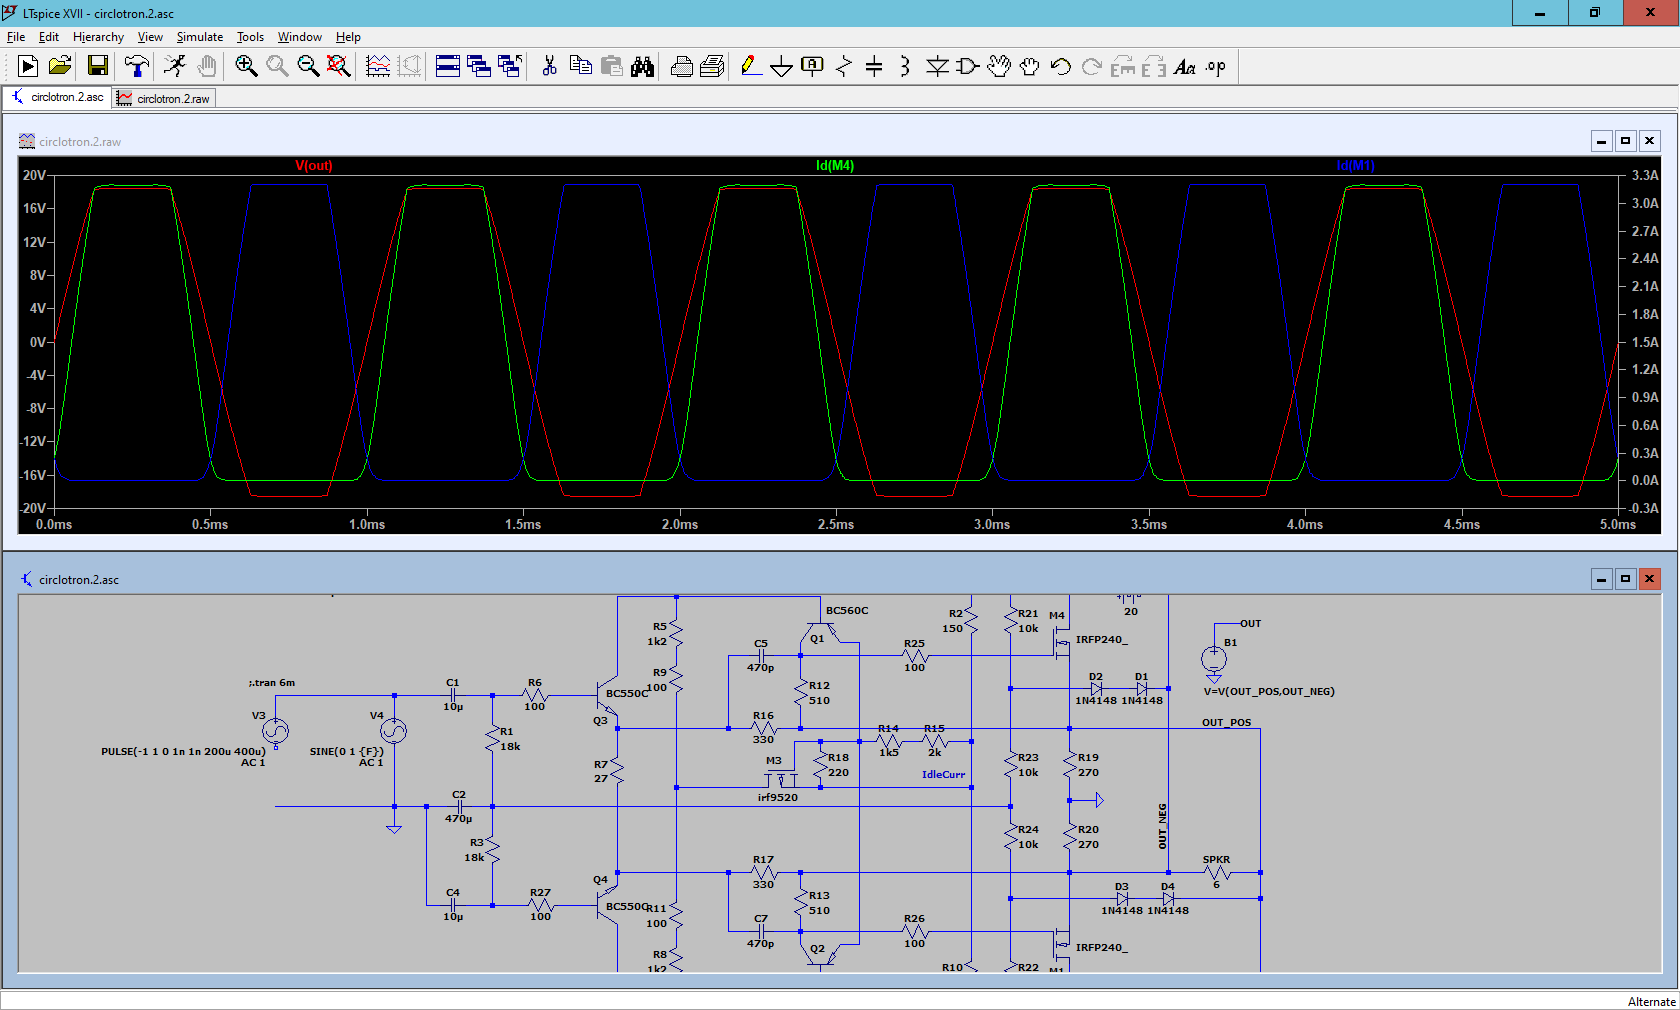Zoom full extents with crossed magnifier icon
The width and height of the screenshot is (1680, 1010).
339,66
